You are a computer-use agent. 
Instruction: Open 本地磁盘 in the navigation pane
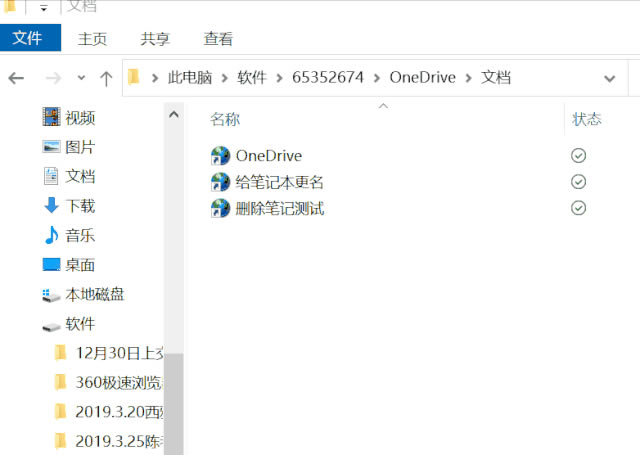click(x=95, y=295)
